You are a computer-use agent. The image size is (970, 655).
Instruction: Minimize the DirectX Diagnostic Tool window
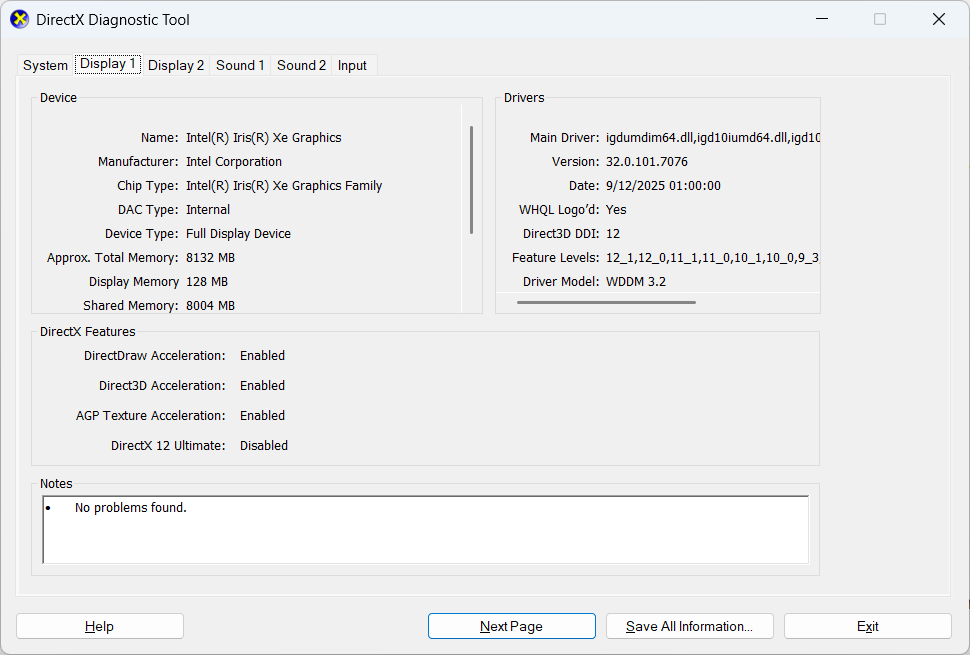(x=822, y=19)
